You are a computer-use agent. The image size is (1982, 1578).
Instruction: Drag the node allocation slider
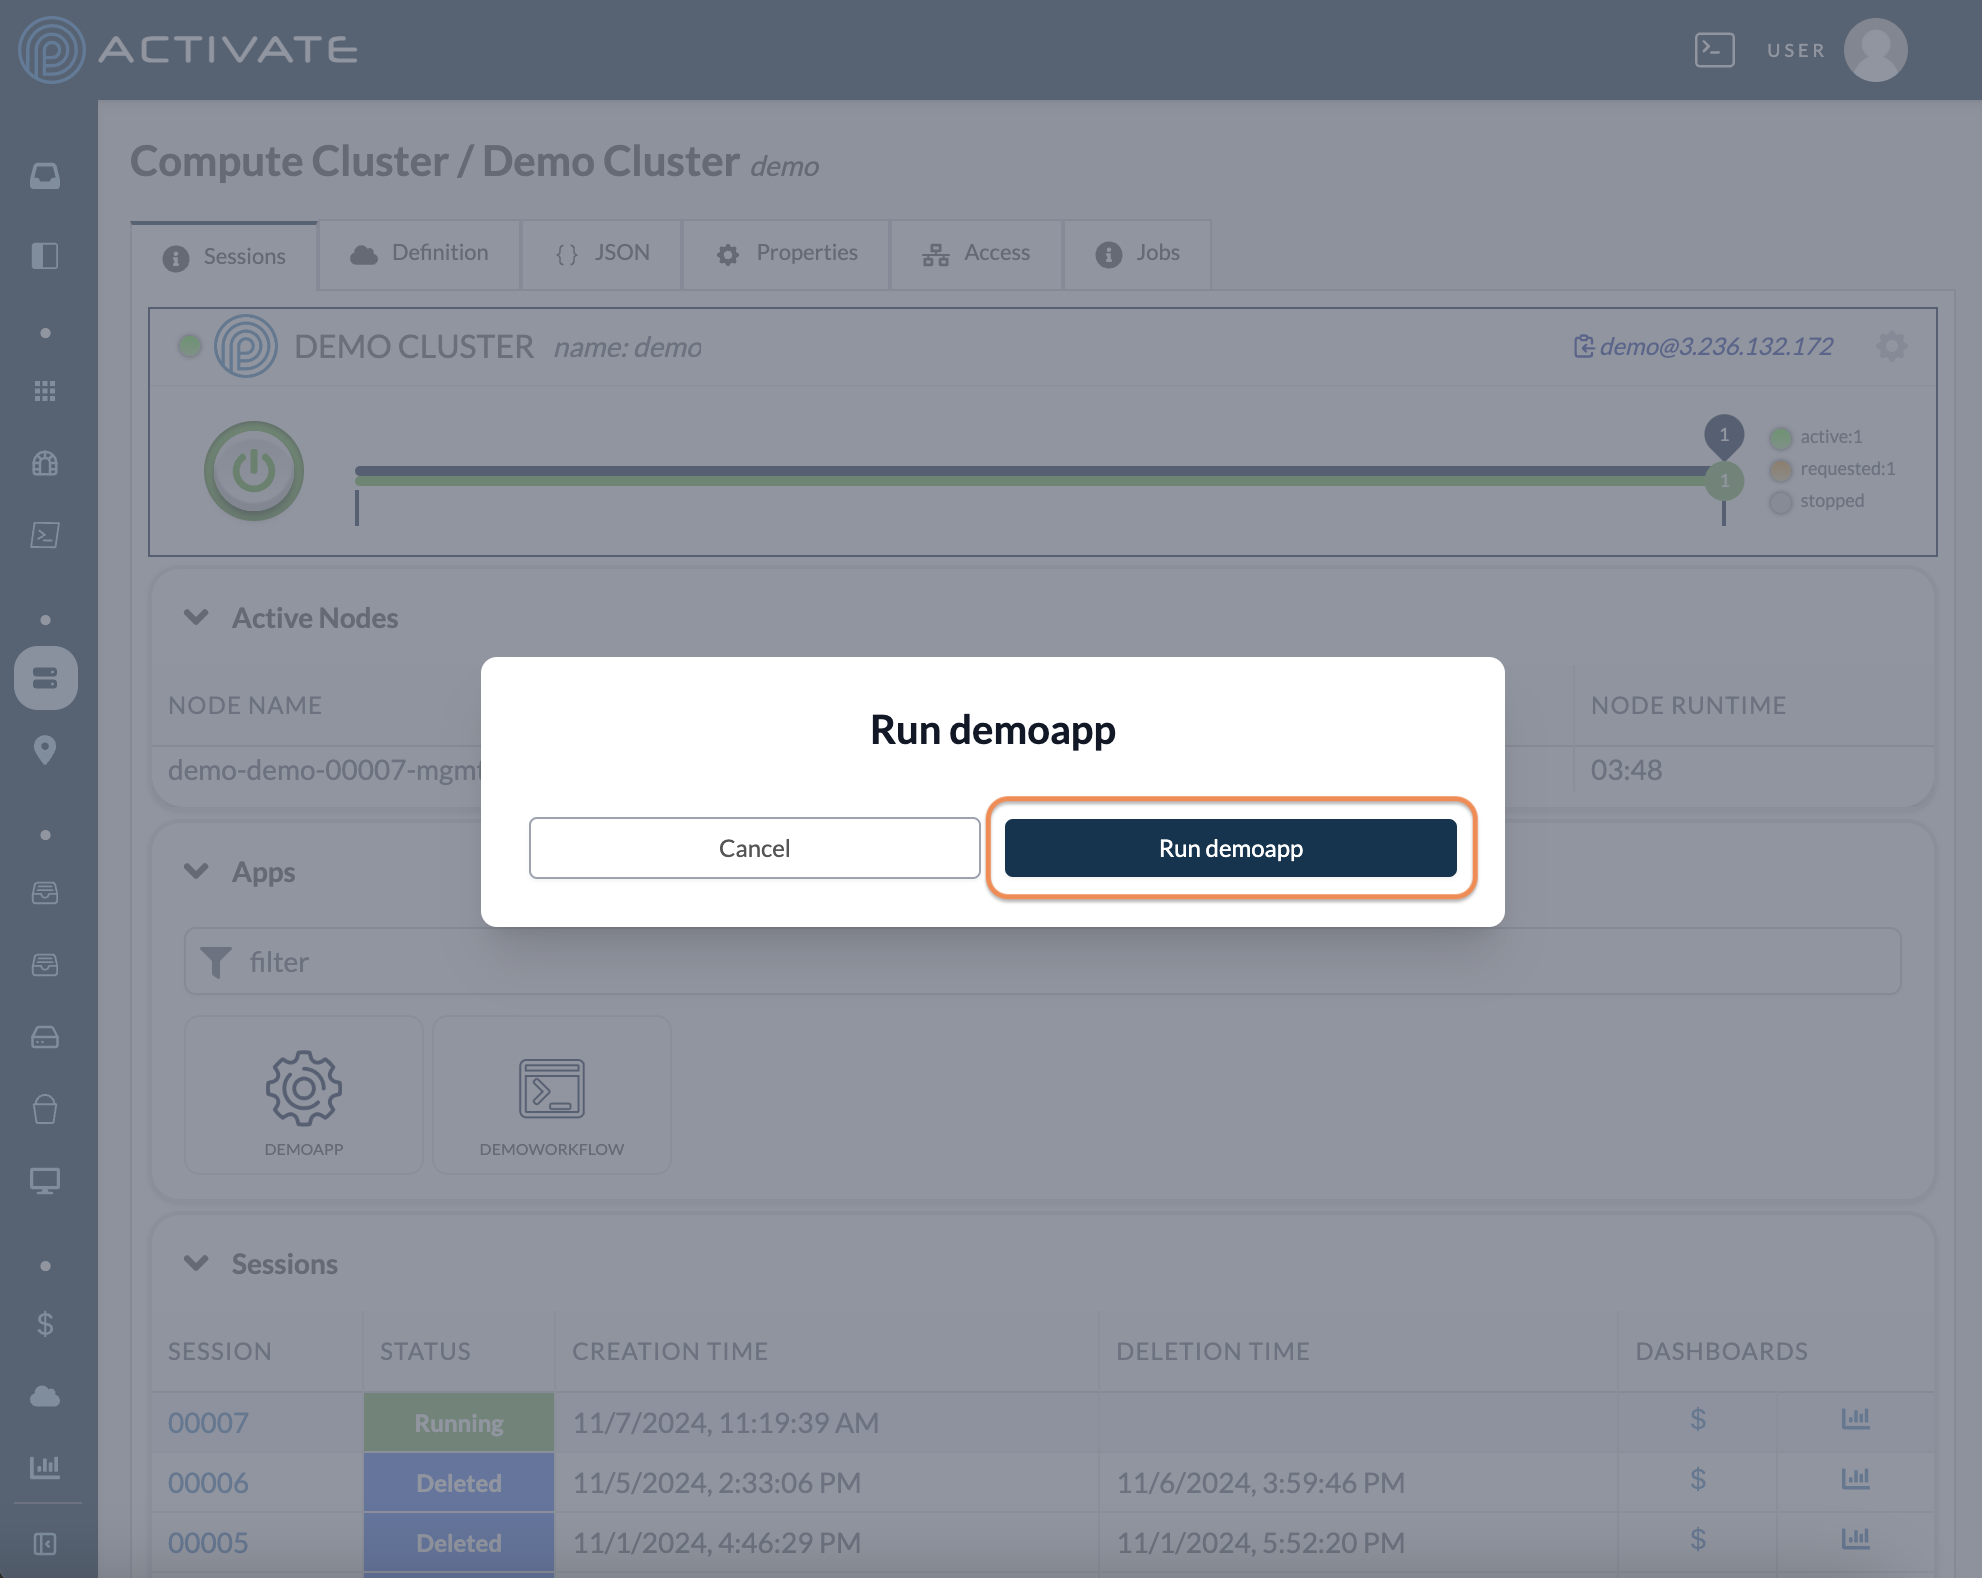point(1721,480)
